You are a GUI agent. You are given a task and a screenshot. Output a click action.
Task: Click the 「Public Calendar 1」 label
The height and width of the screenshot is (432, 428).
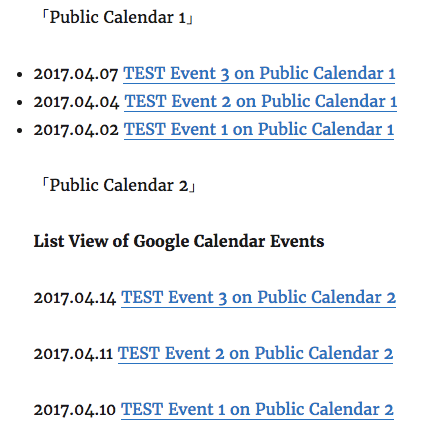click(117, 18)
